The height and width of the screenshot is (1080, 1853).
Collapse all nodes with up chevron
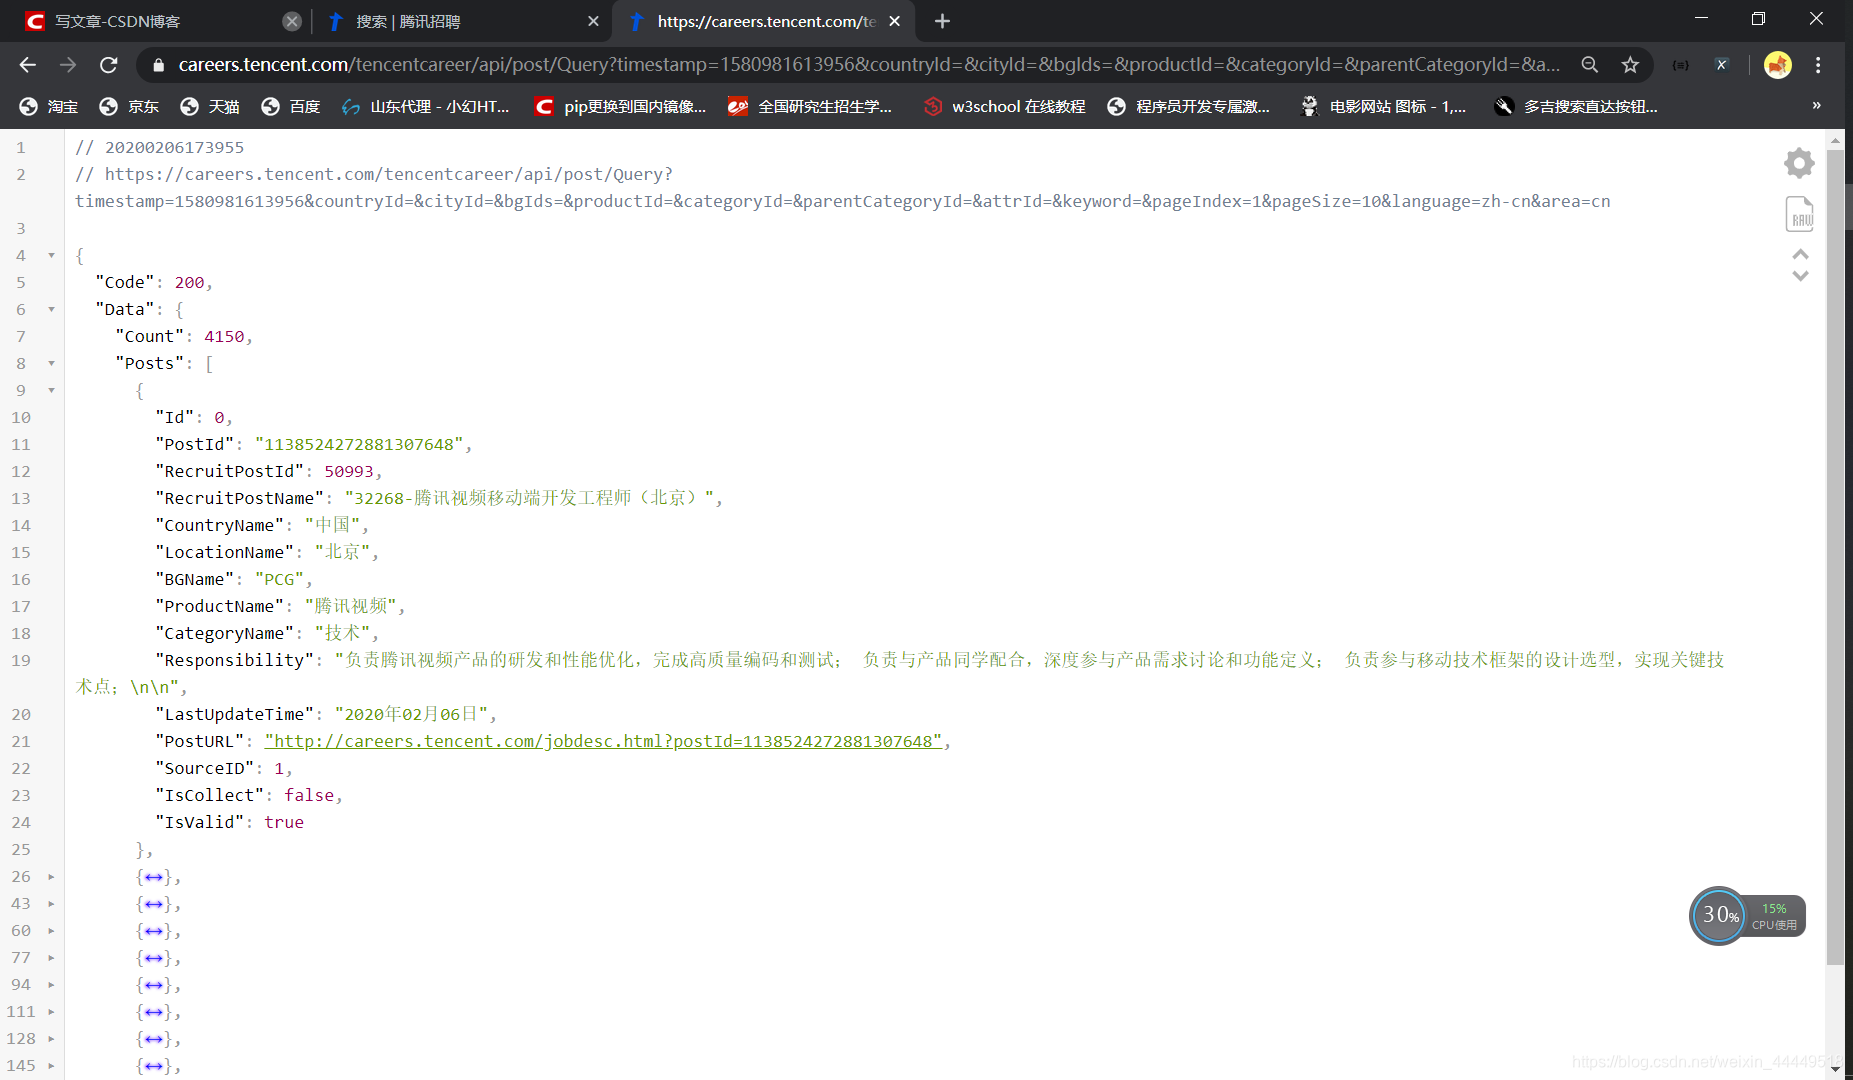1800,254
